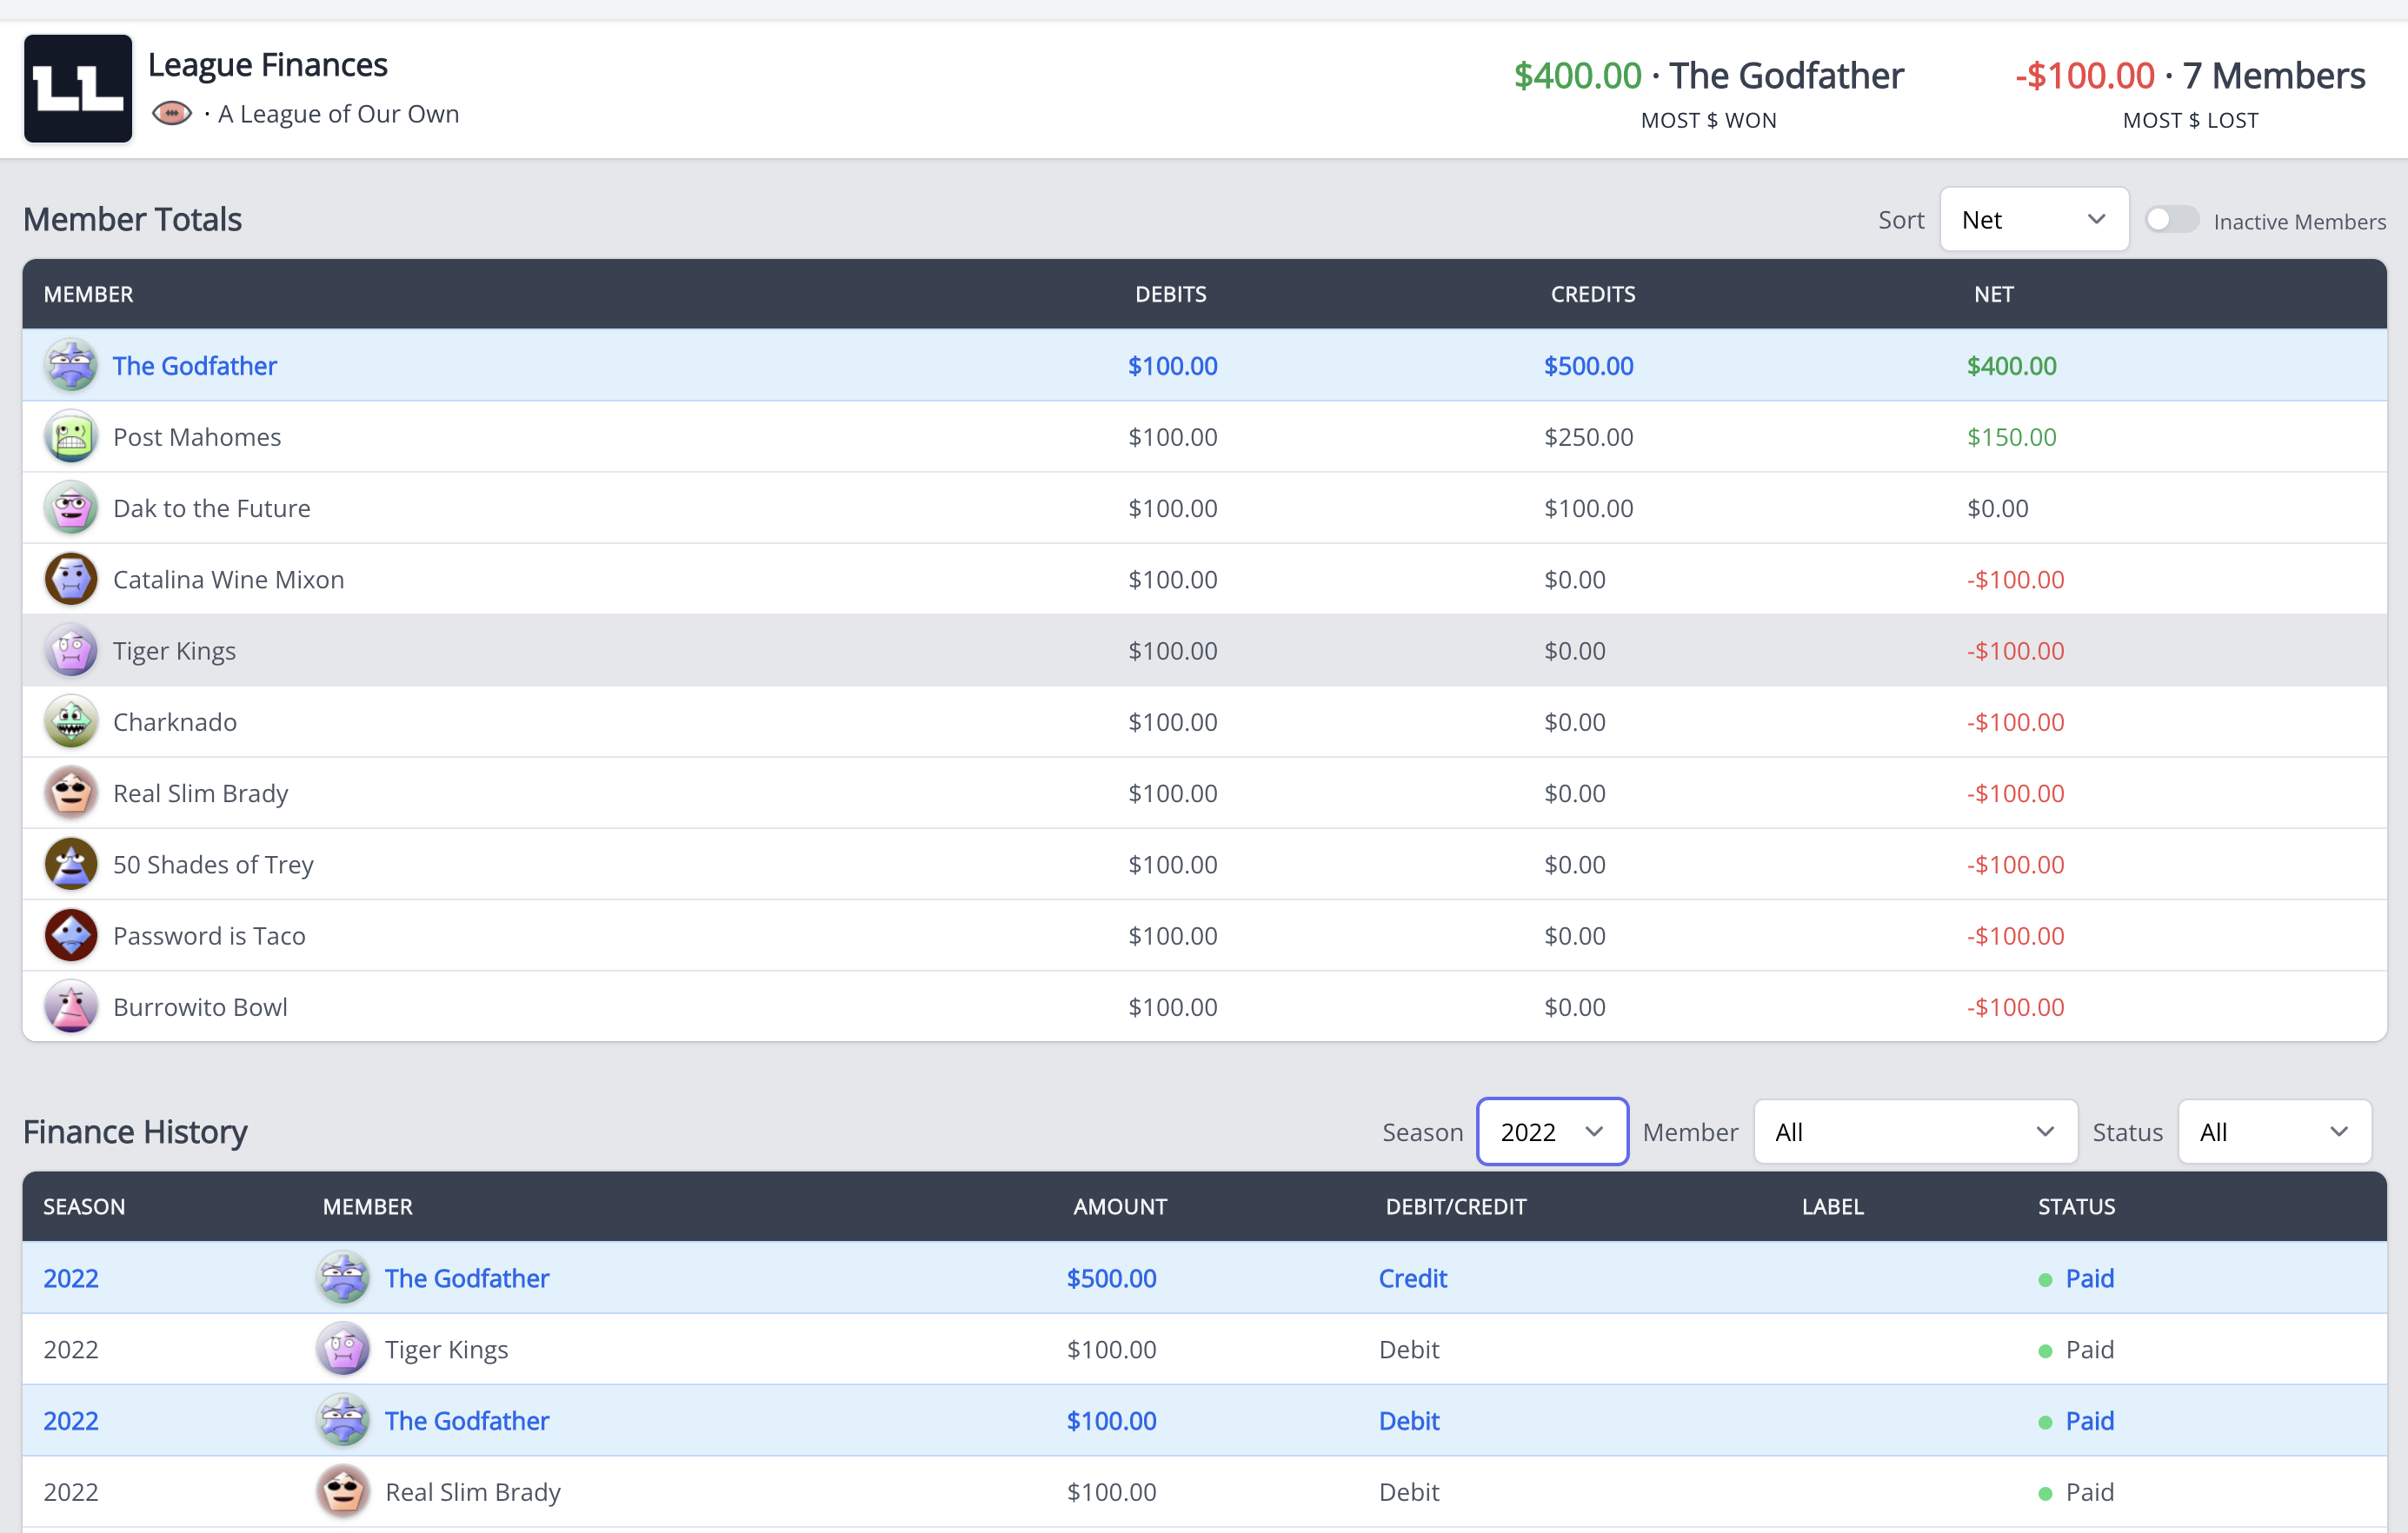Click Paid status in Godfather credit row
This screenshot has width=2408, height=1533.
2089,1278
